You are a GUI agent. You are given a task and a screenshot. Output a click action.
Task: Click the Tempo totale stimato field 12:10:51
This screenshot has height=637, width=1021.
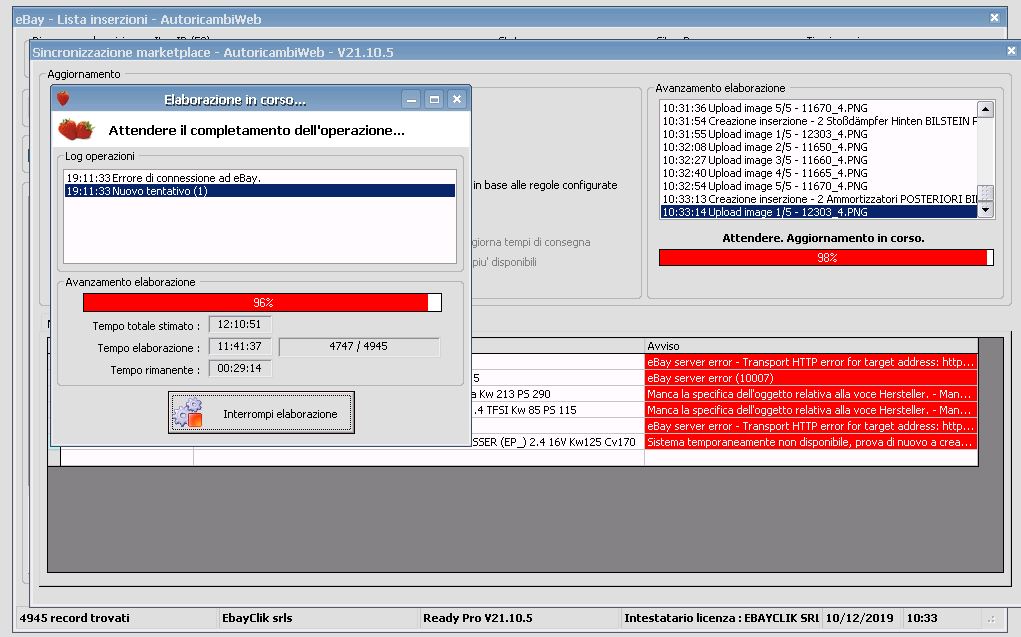tap(240, 324)
